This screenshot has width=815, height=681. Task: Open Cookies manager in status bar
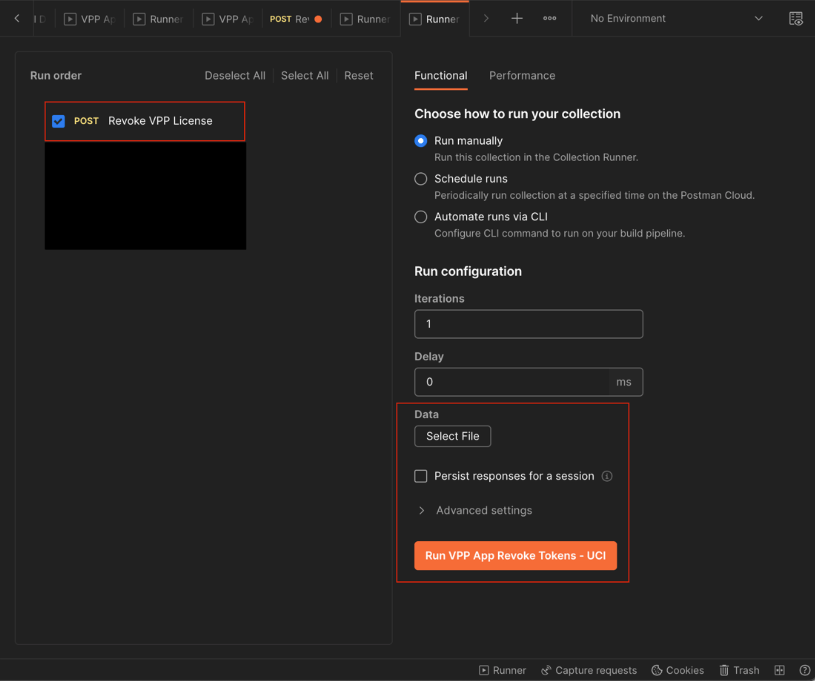[x=677, y=670]
